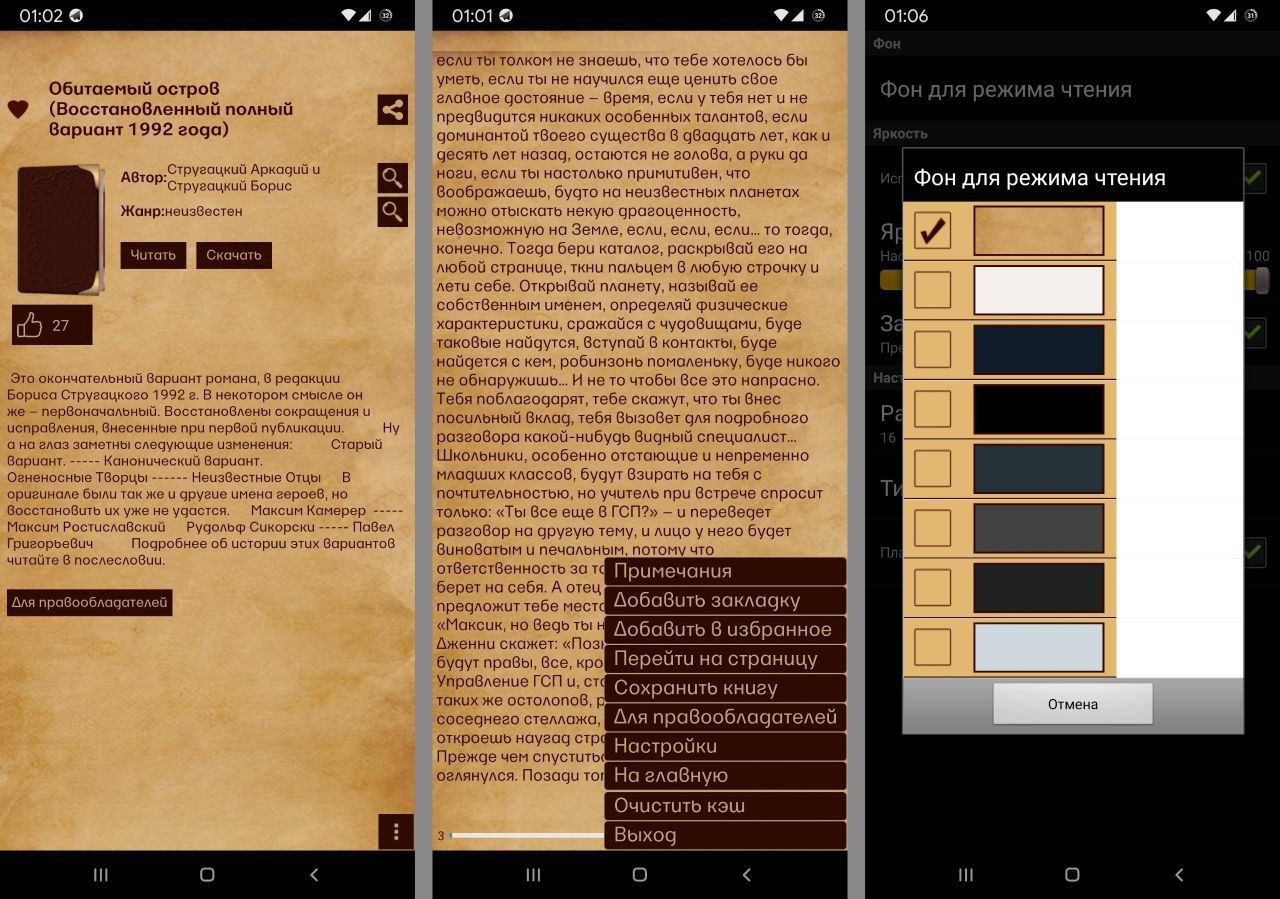This screenshot has width=1280, height=899.
Task: Tap home button on left navigation bar
Action: click(x=207, y=874)
